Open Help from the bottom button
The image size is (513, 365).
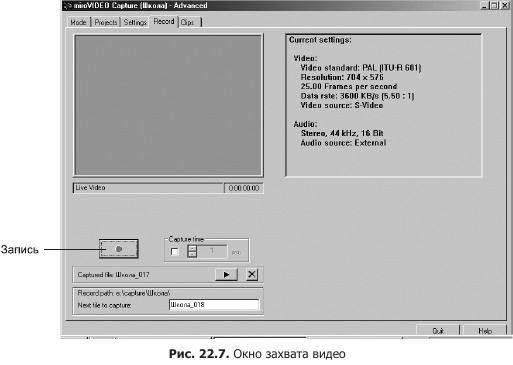point(485,330)
